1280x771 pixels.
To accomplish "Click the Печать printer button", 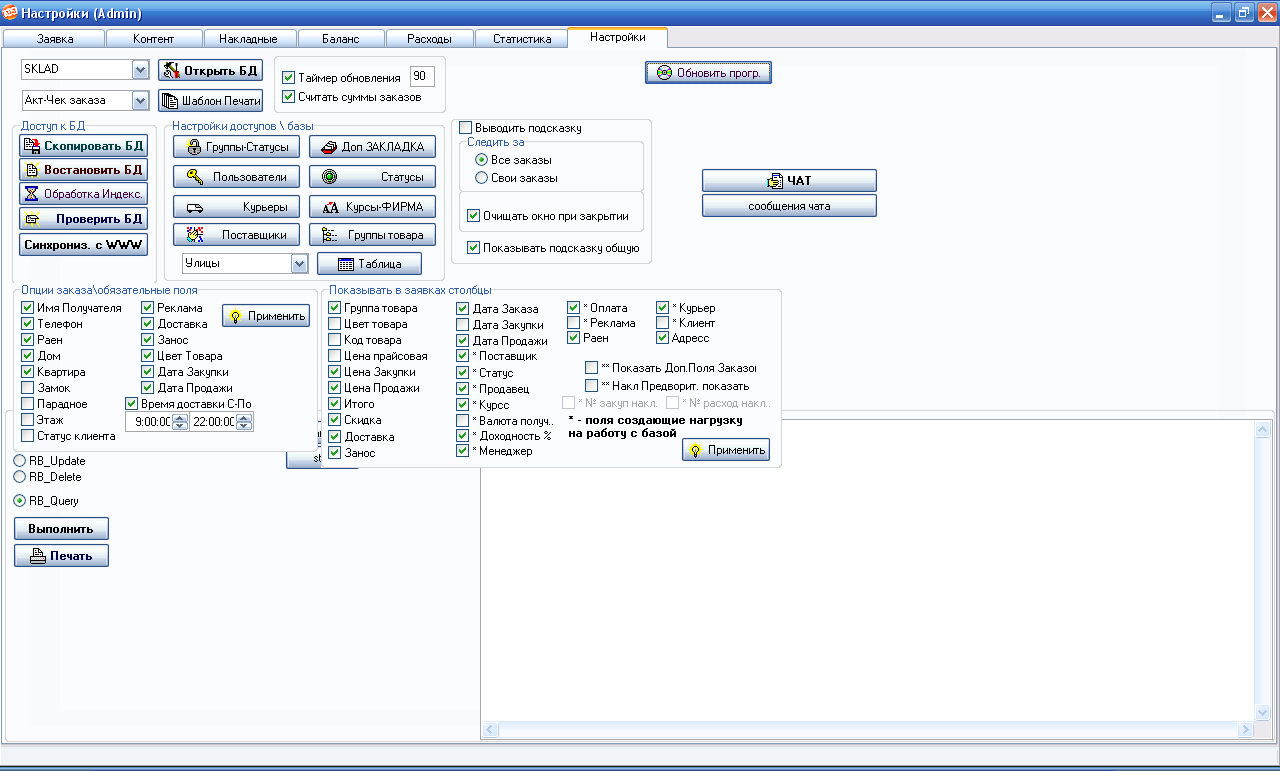I will click(x=61, y=557).
